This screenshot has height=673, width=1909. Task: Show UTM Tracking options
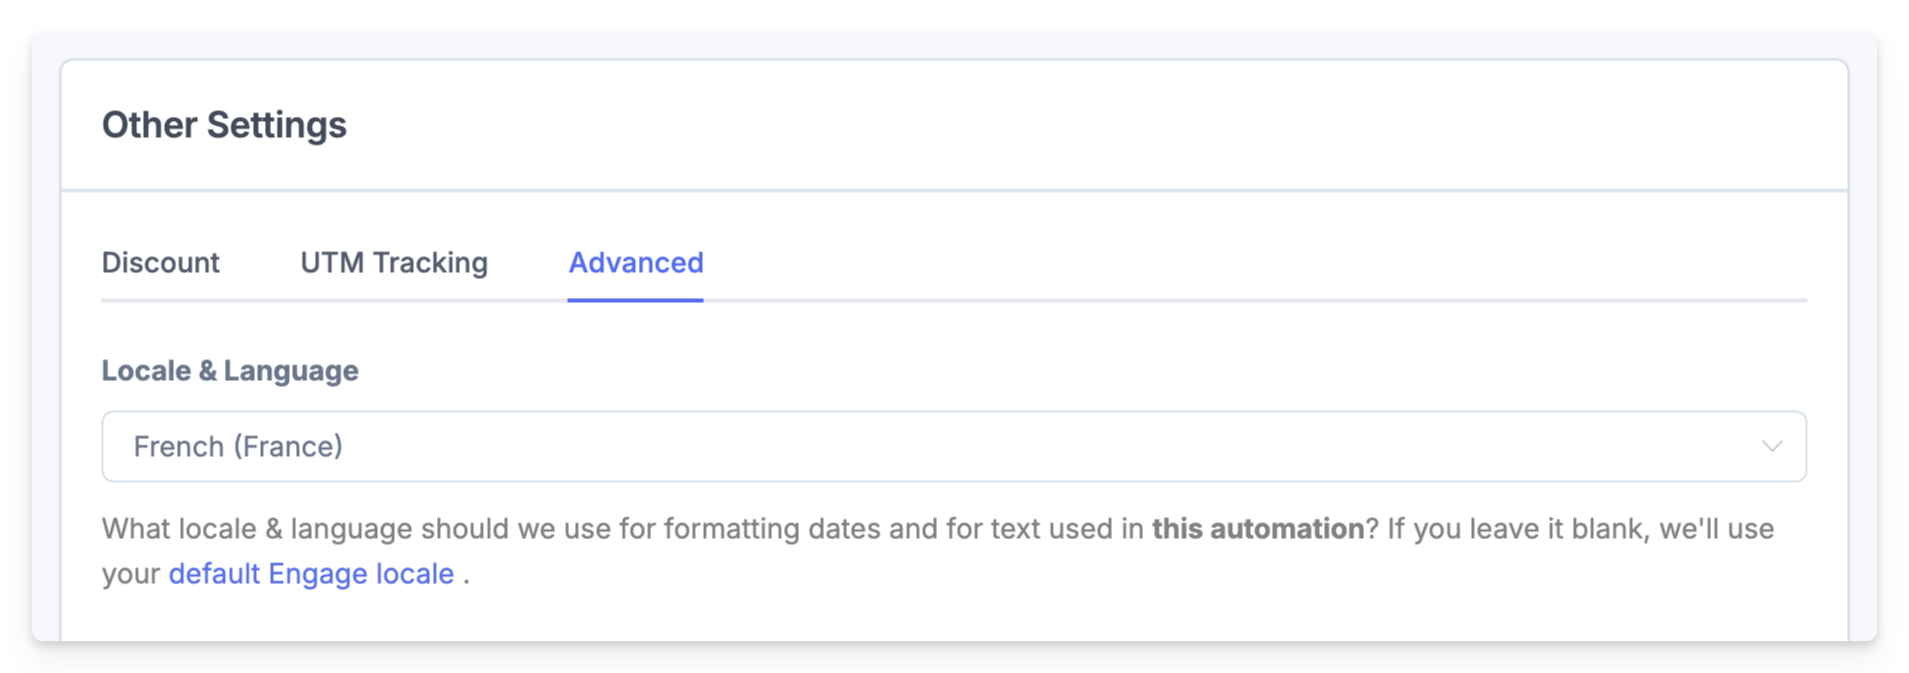pos(394,262)
